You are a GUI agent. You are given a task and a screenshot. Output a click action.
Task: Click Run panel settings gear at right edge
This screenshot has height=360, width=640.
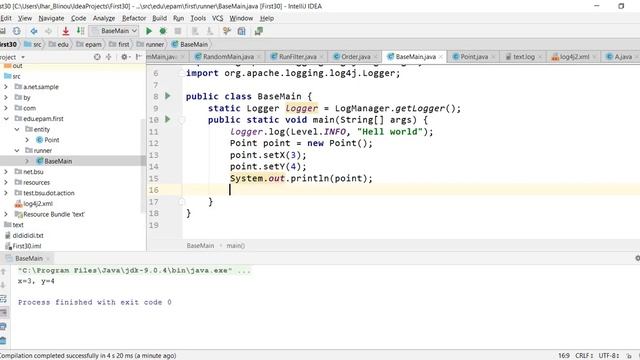637,258
